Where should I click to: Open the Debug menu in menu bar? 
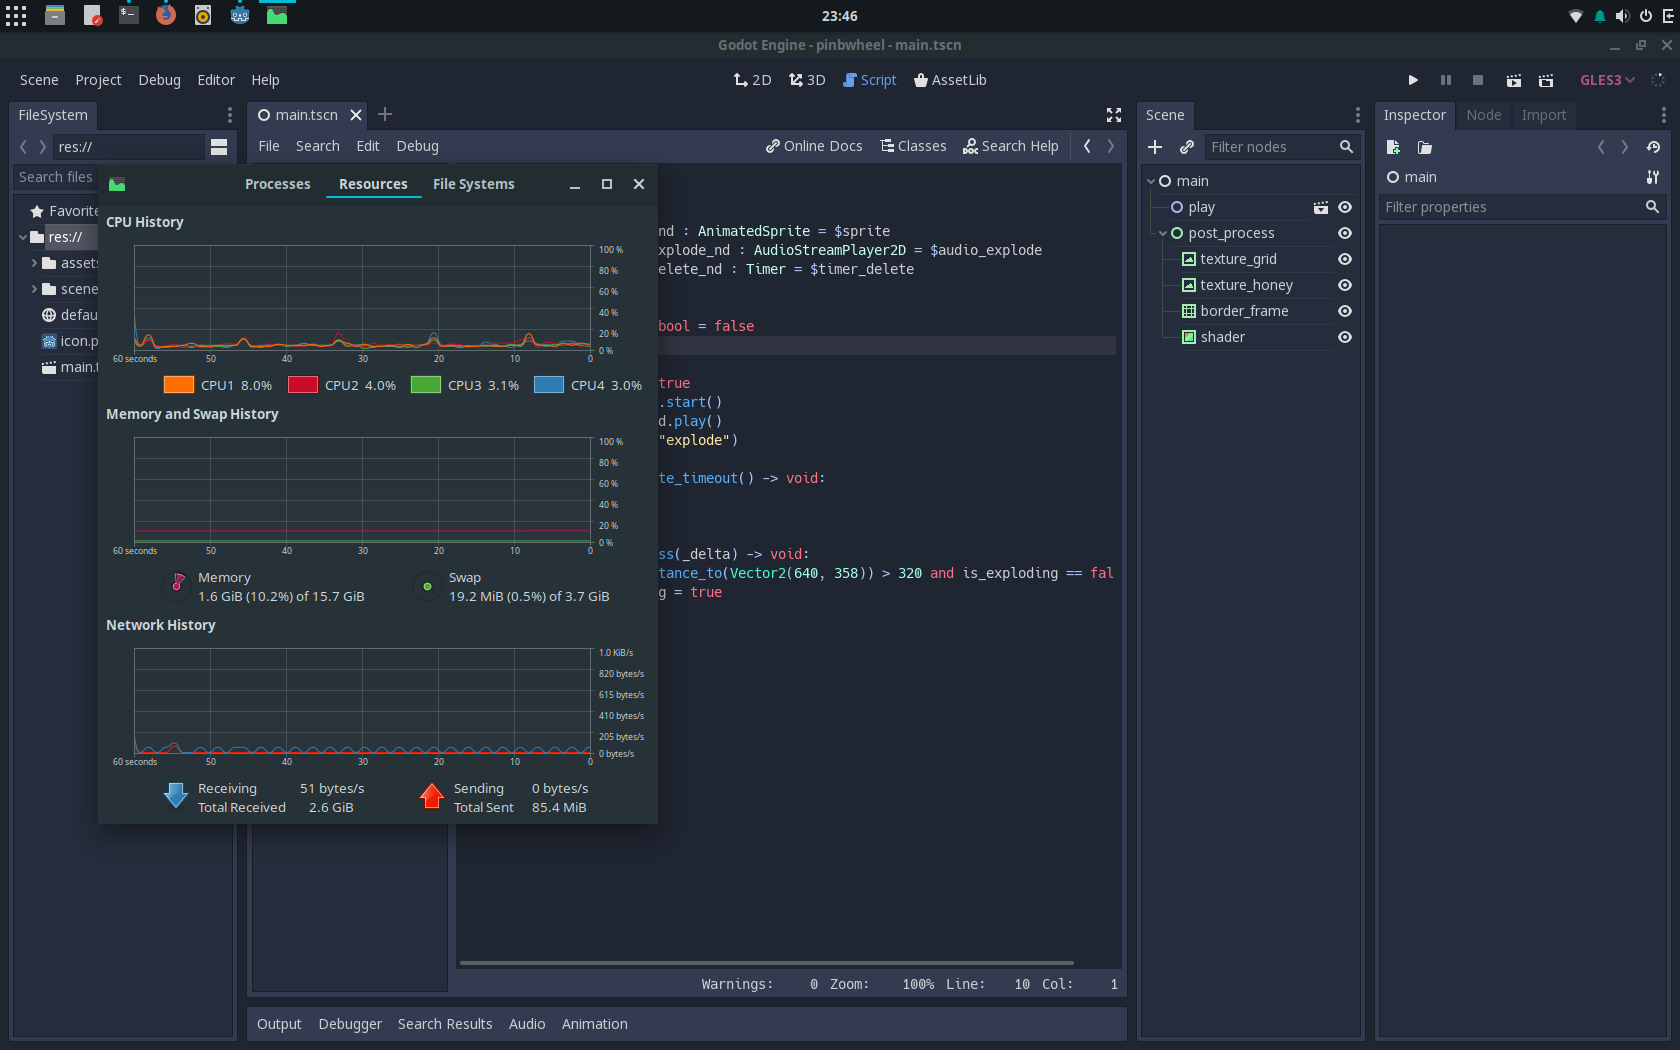point(159,80)
